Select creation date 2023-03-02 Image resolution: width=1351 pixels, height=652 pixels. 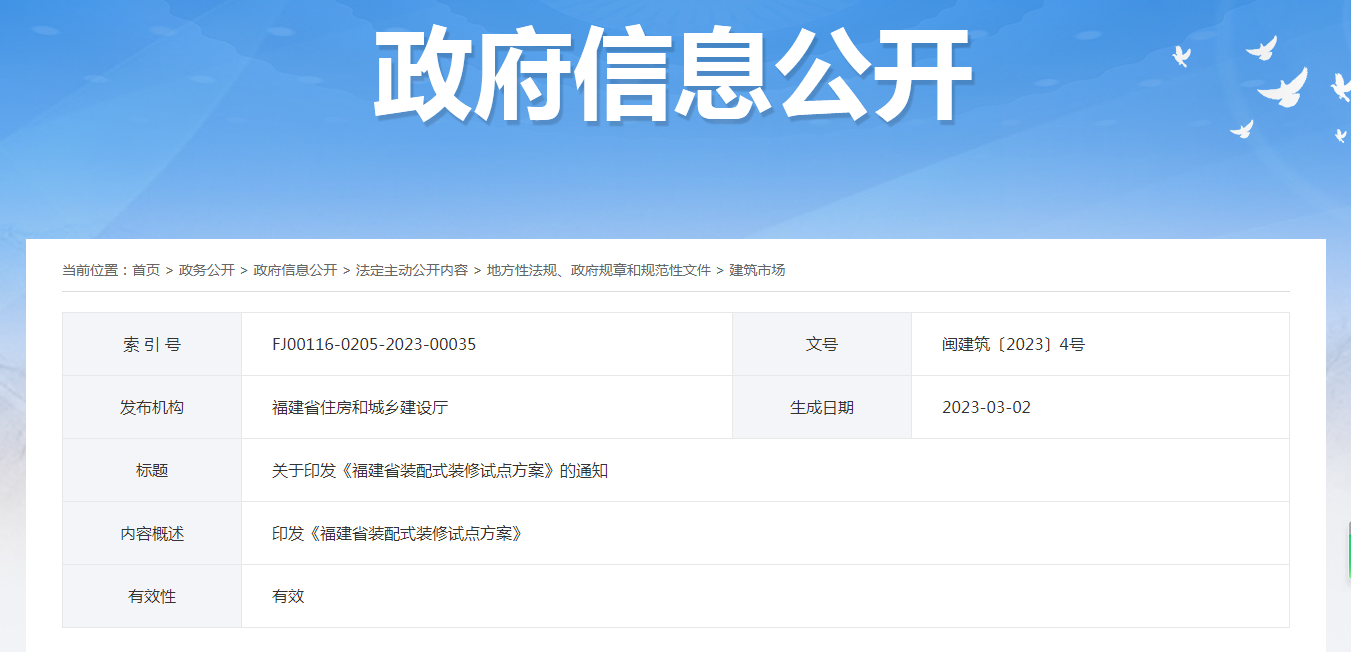986,407
